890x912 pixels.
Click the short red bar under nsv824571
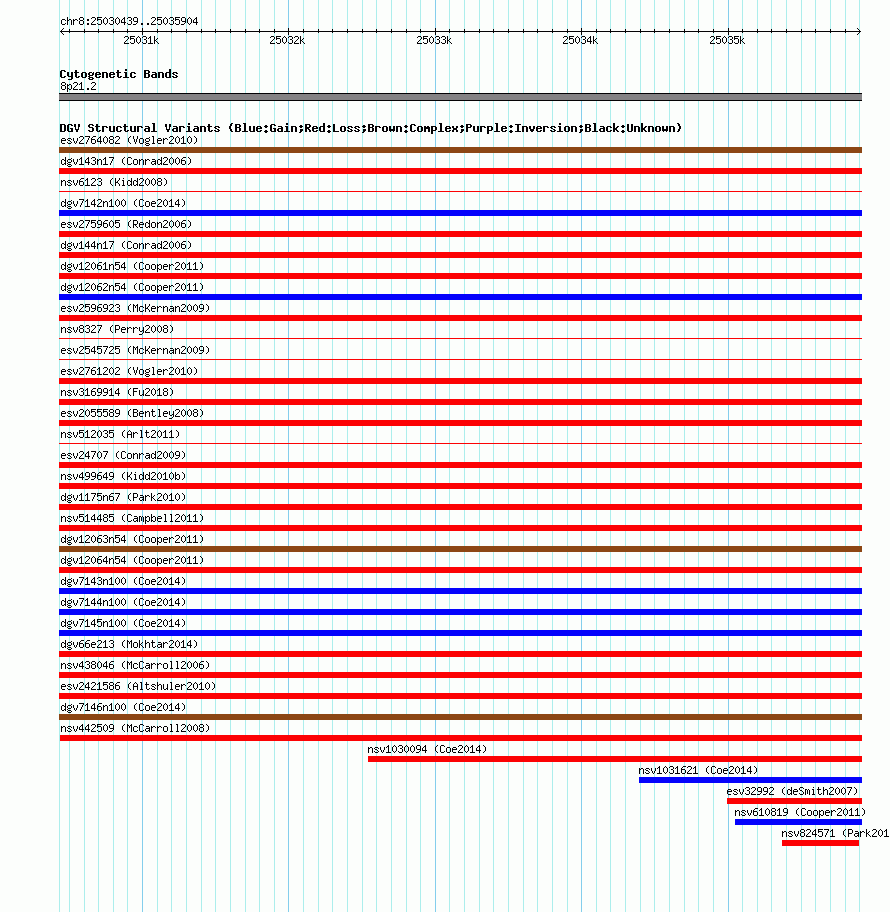pos(820,843)
